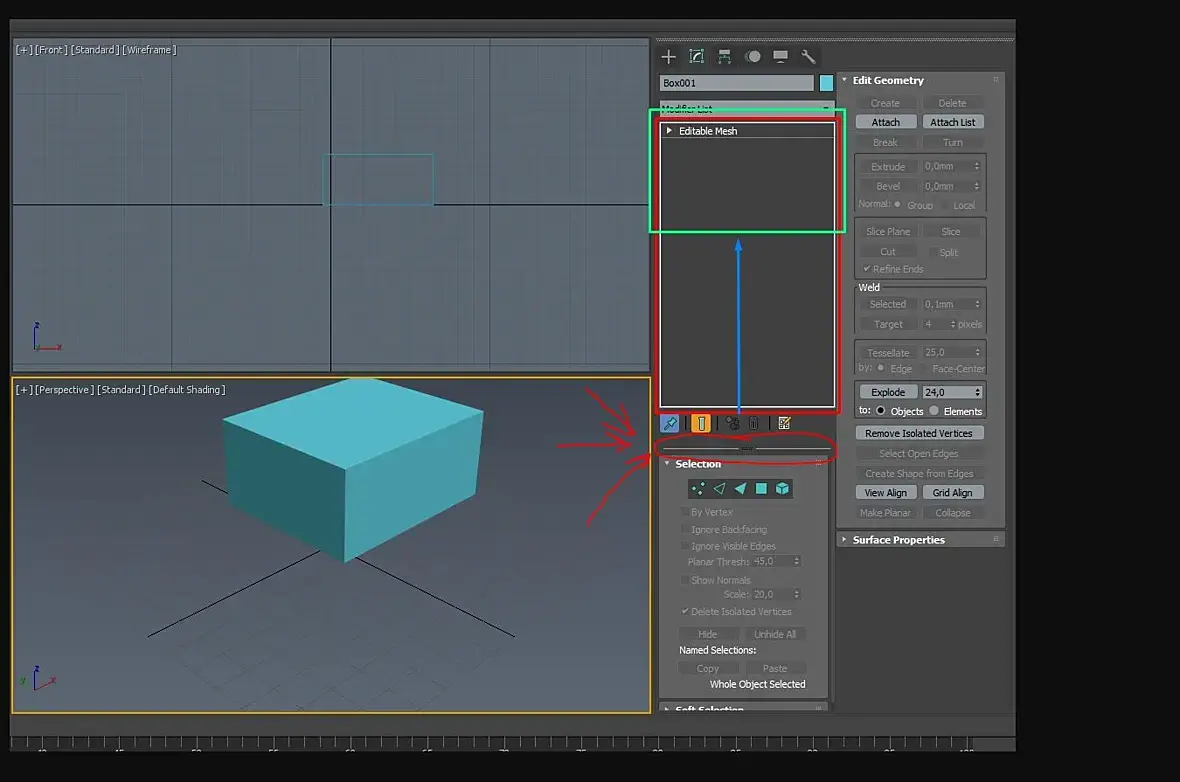Collapse the Selection rollout

pos(697,464)
